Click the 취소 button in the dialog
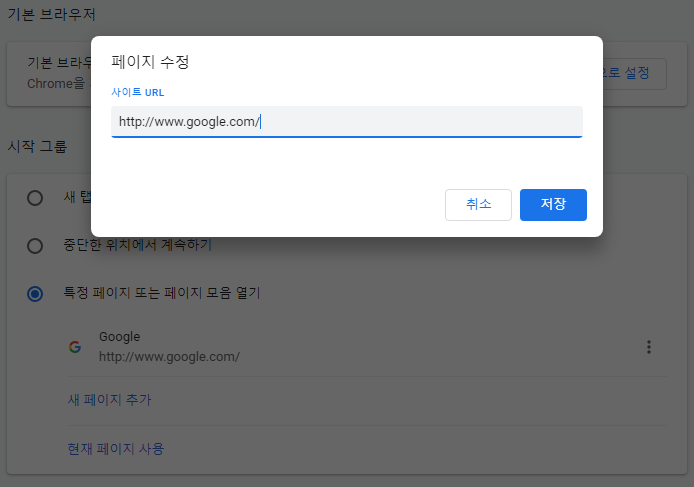Image resolution: width=694 pixels, height=487 pixels. tap(478, 205)
